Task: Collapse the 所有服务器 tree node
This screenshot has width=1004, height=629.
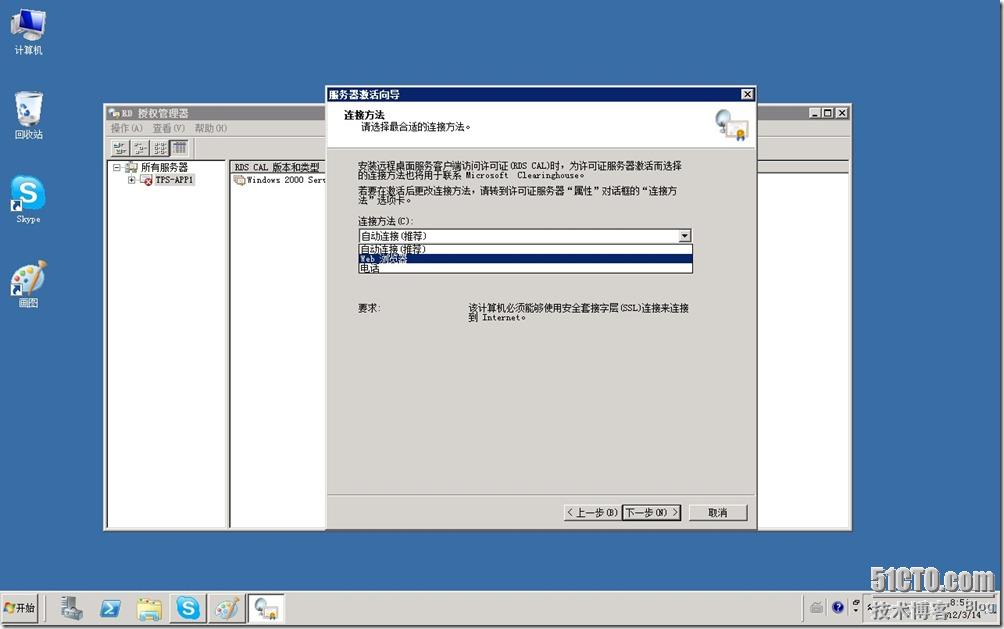Action: [117, 168]
